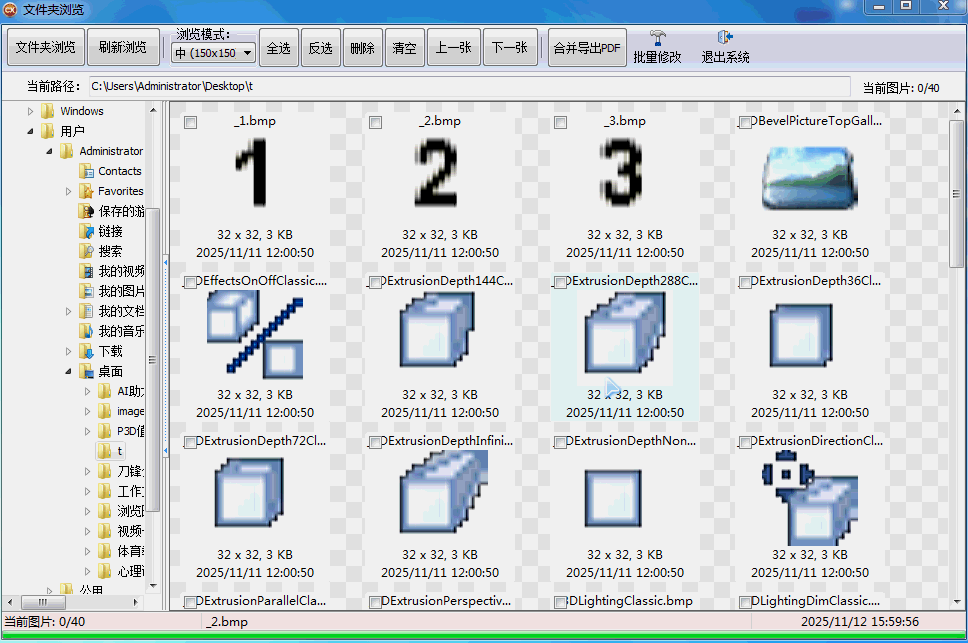Image resolution: width=968 pixels, height=643 pixels.
Task: Click the Administrator folder icon
Action: click(67, 151)
